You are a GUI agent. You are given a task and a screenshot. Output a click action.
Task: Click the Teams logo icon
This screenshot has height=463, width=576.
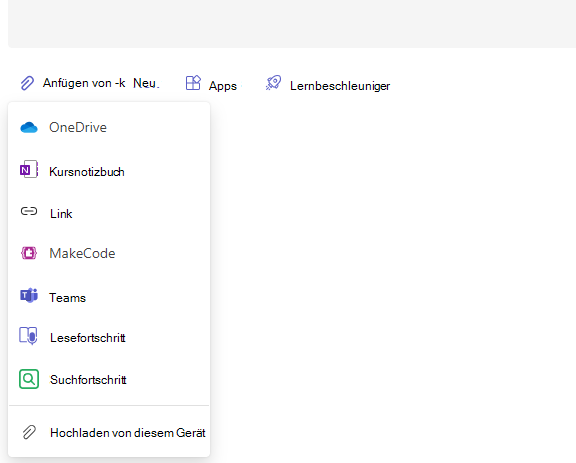[x=29, y=295]
